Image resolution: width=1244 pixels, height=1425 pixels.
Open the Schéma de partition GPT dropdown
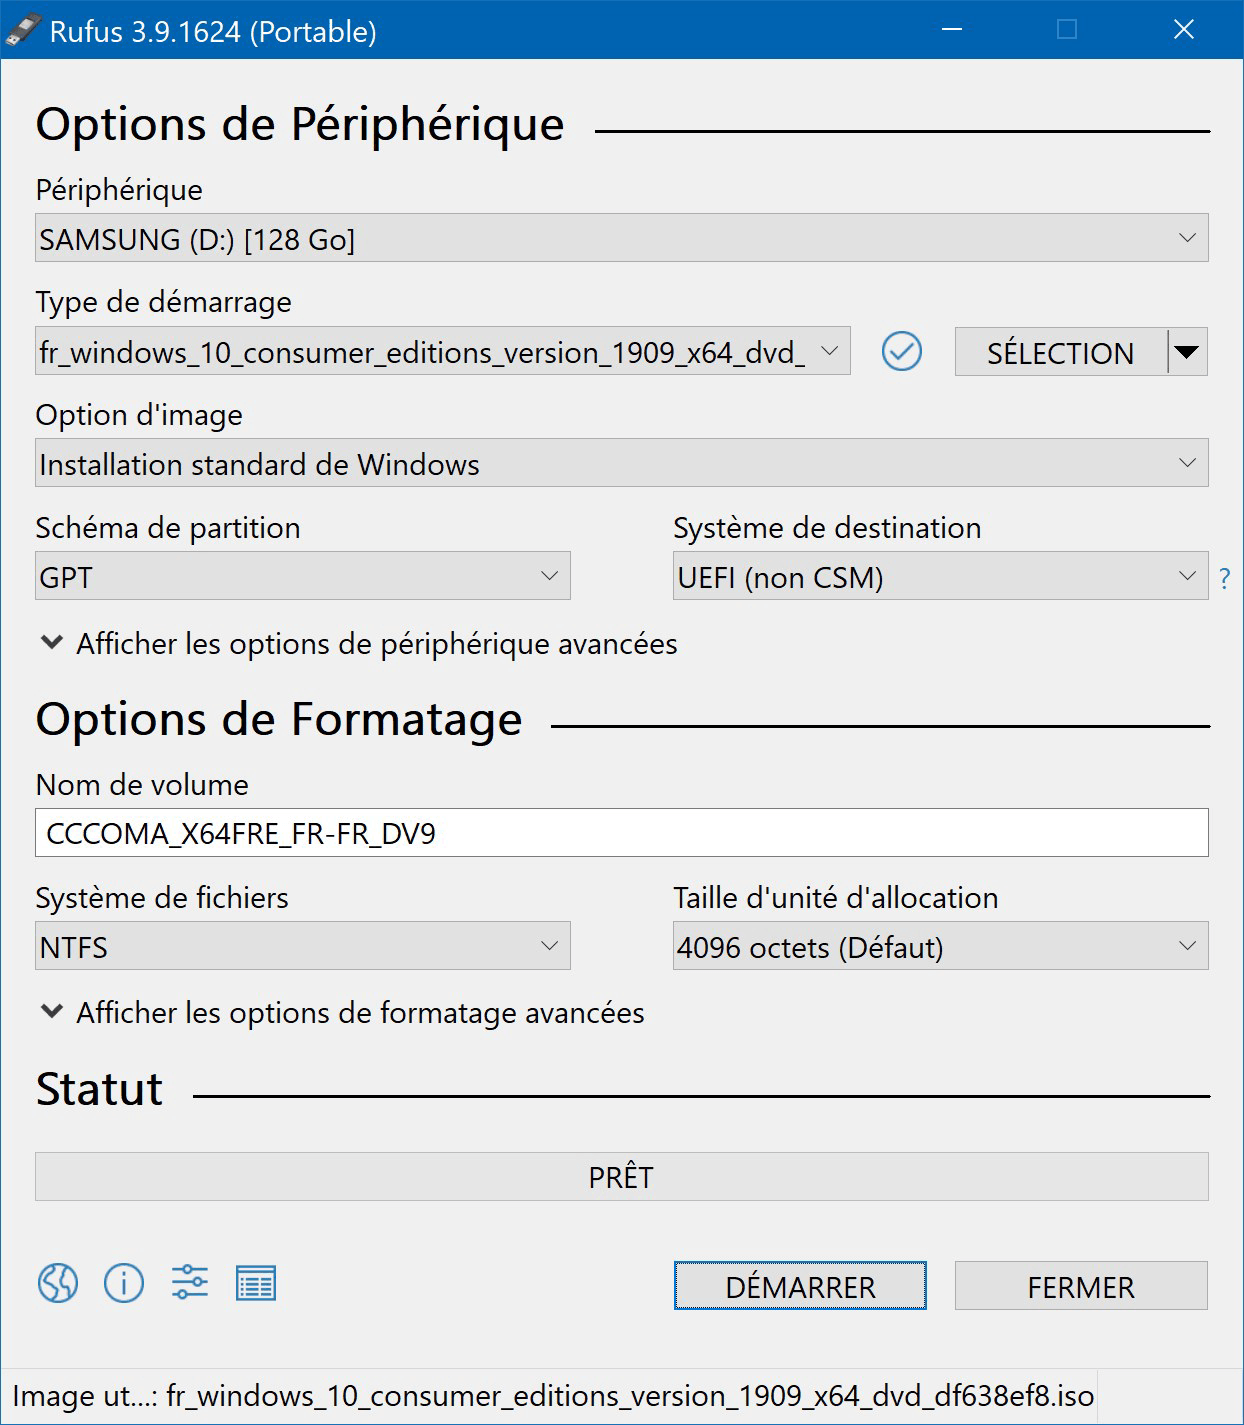[302, 577]
